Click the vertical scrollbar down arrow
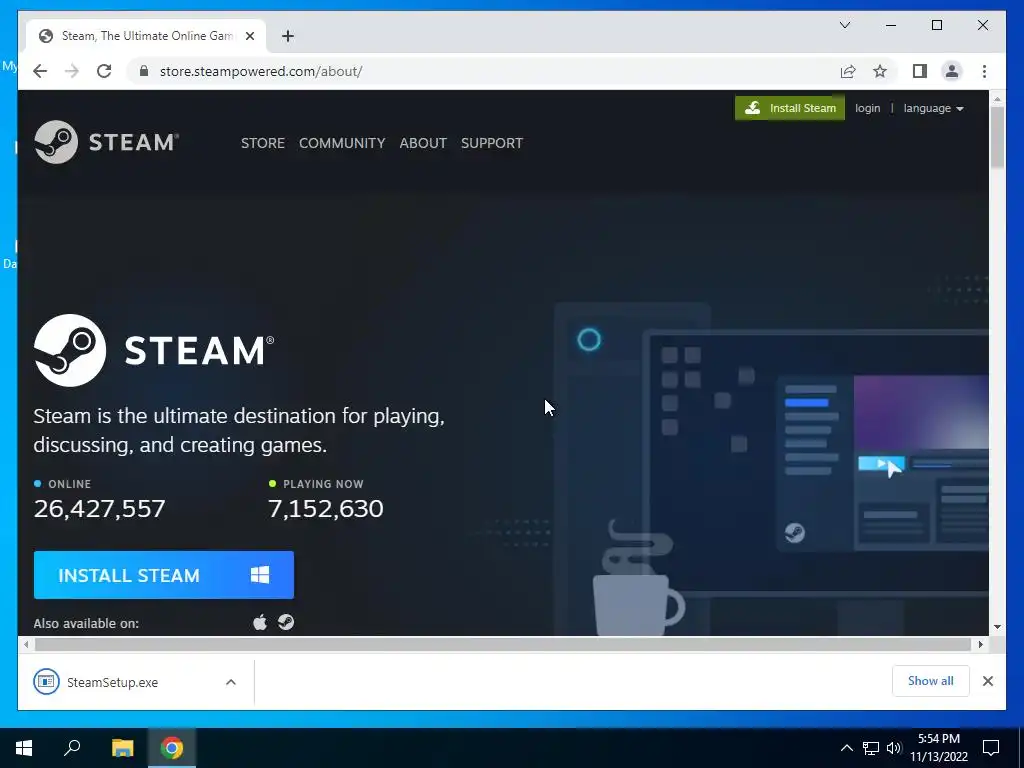The image size is (1024, 768). point(997,627)
